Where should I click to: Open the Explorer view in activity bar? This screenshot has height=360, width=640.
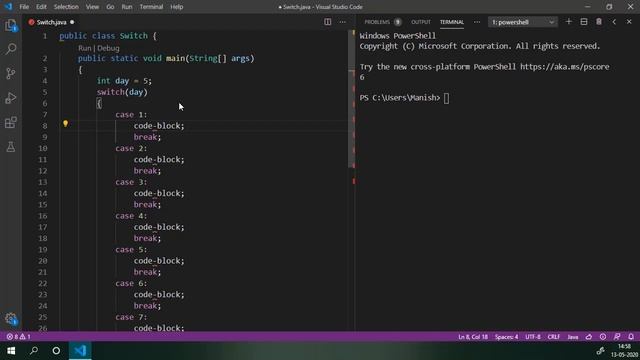pos(11,25)
